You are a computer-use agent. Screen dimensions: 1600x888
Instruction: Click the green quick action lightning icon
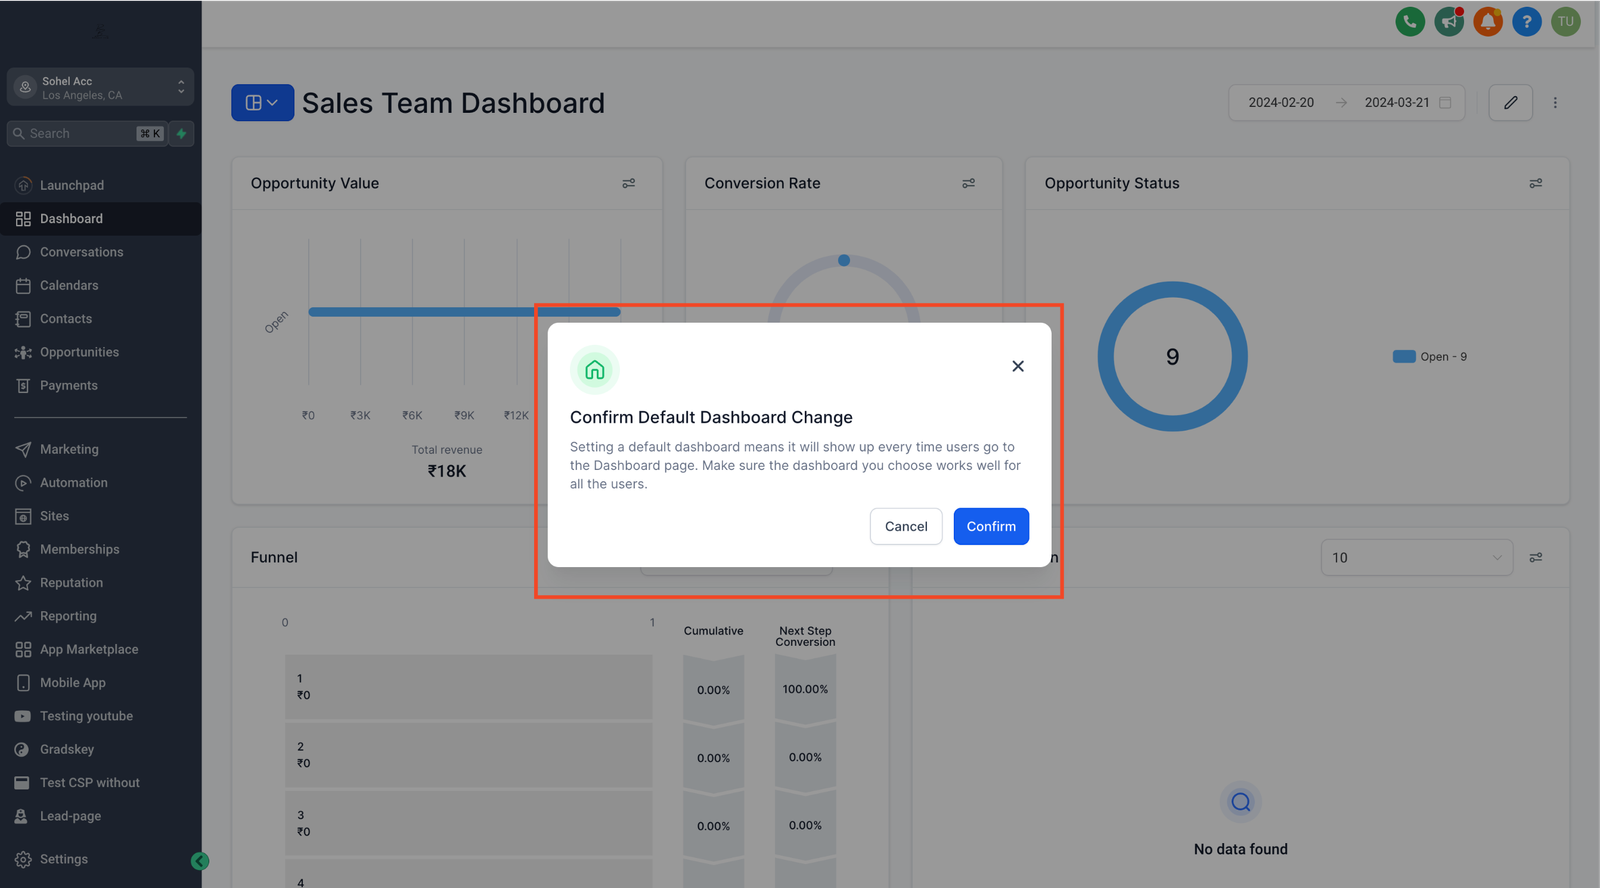[182, 133]
